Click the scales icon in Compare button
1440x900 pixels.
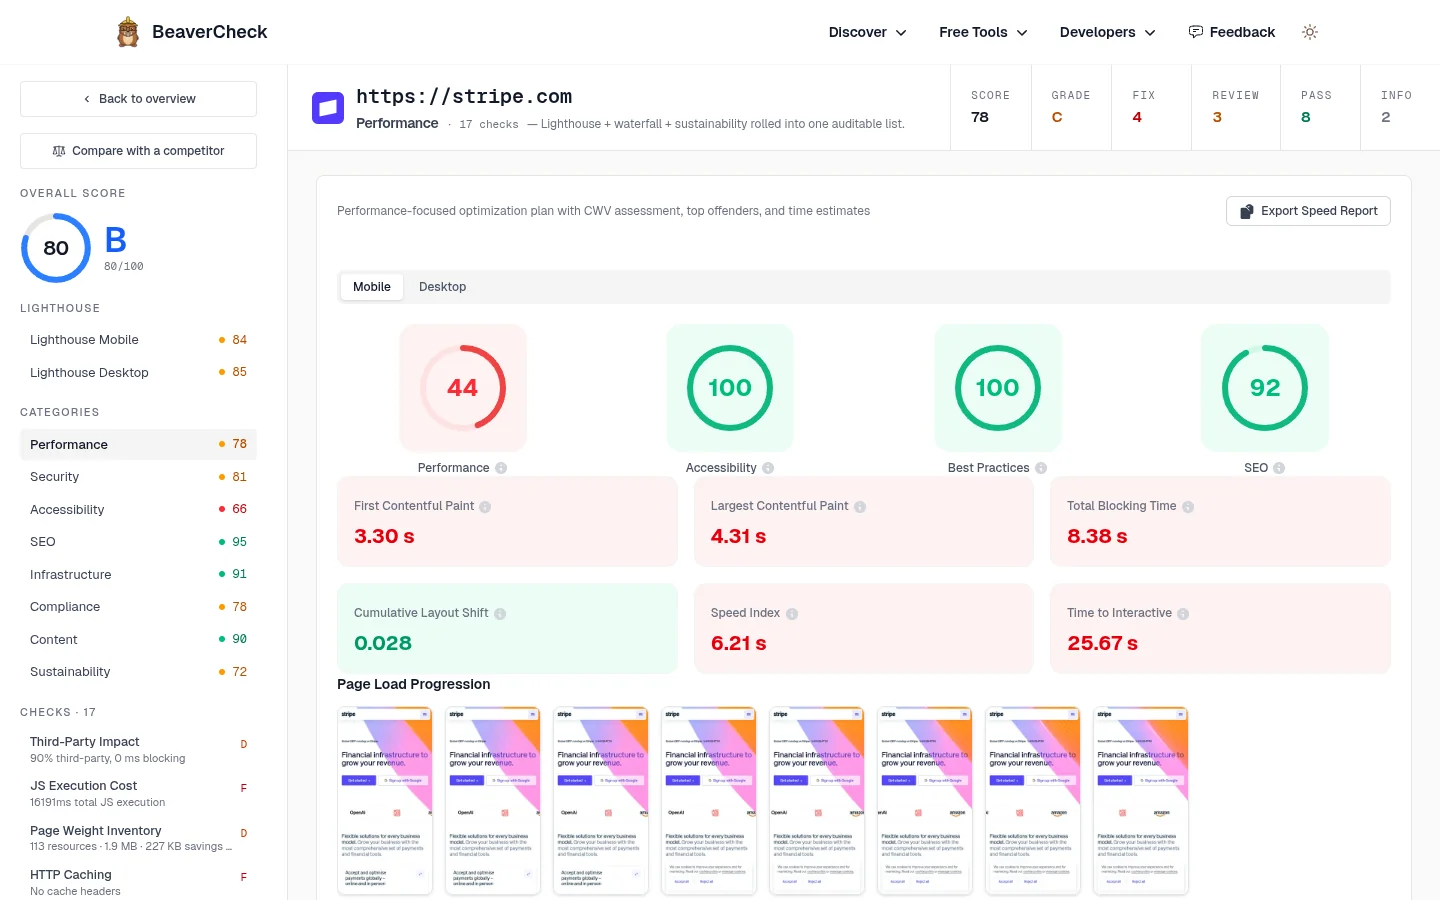tap(59, 151)
